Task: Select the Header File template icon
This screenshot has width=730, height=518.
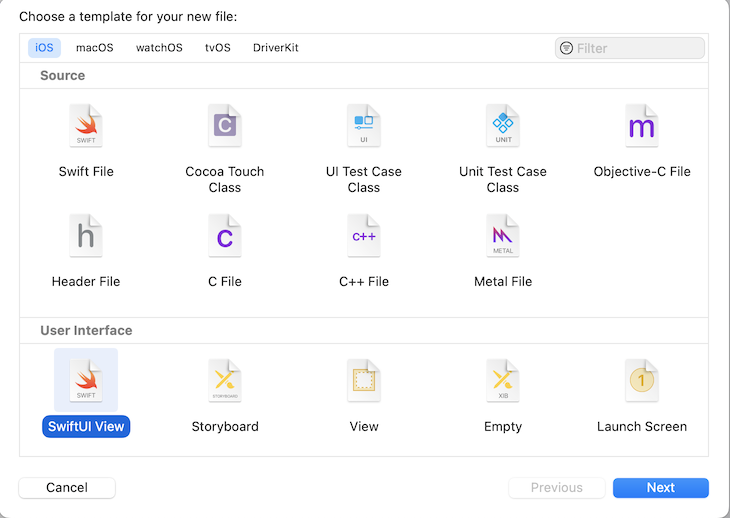Action: (86, 237)
